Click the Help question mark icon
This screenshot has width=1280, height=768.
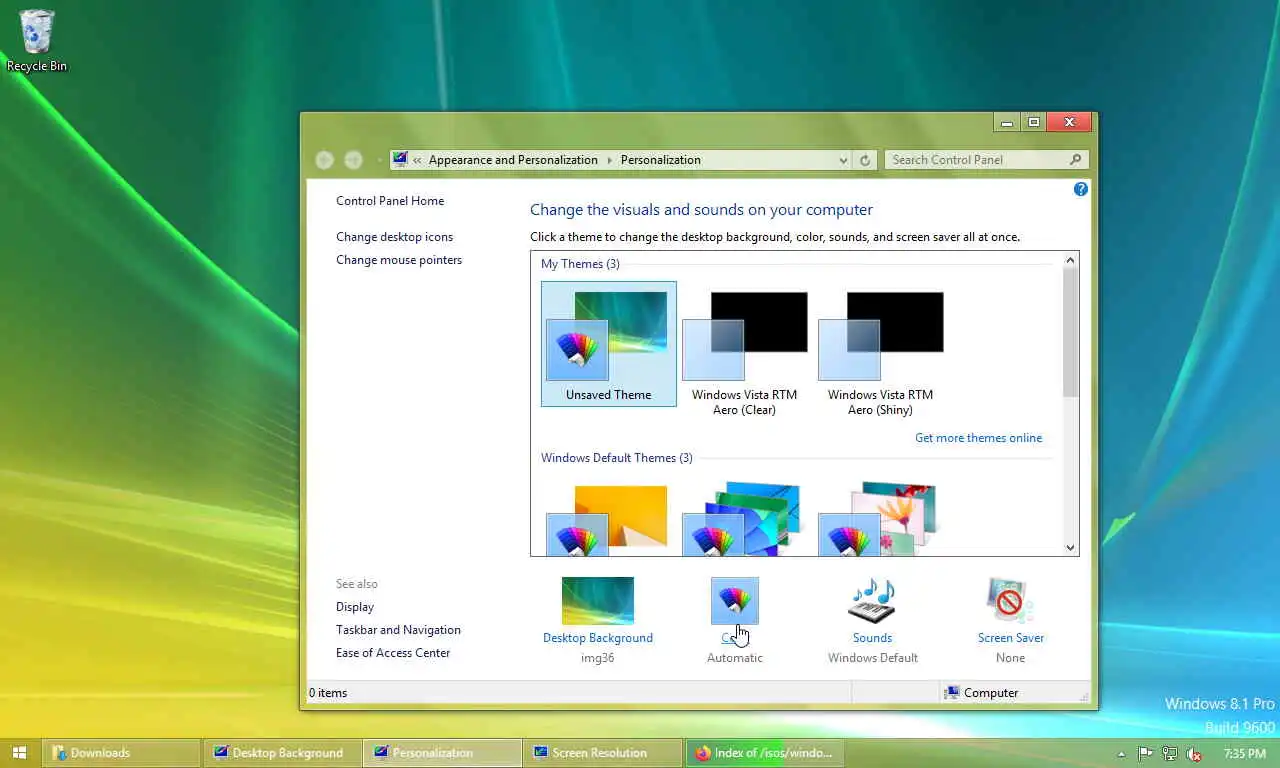click(1080, 189)
